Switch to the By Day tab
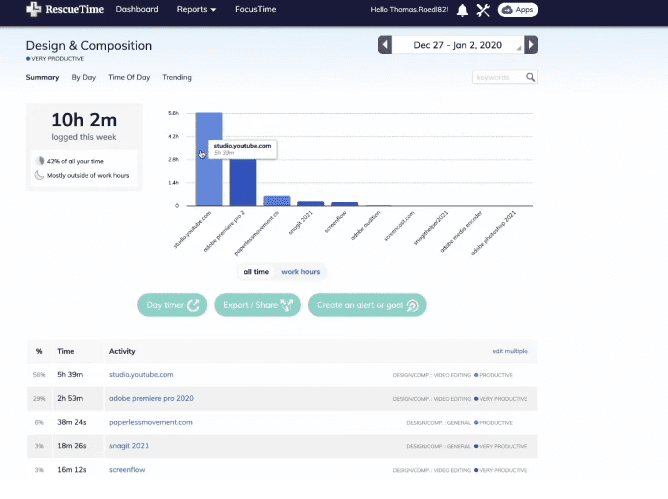Screen dimensions: 668x499 (x=83, y=77)
